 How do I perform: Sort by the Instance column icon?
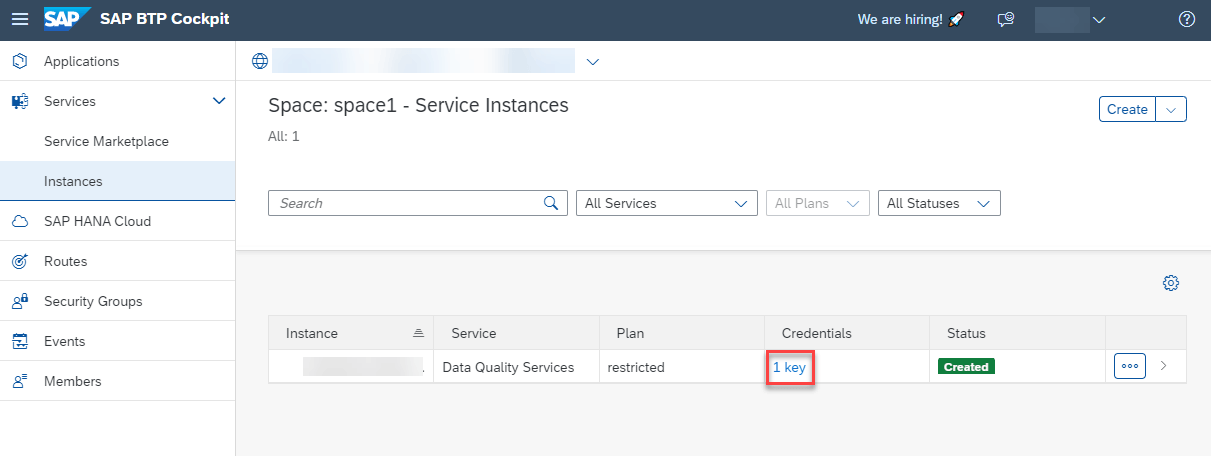[x=419, y=333]
